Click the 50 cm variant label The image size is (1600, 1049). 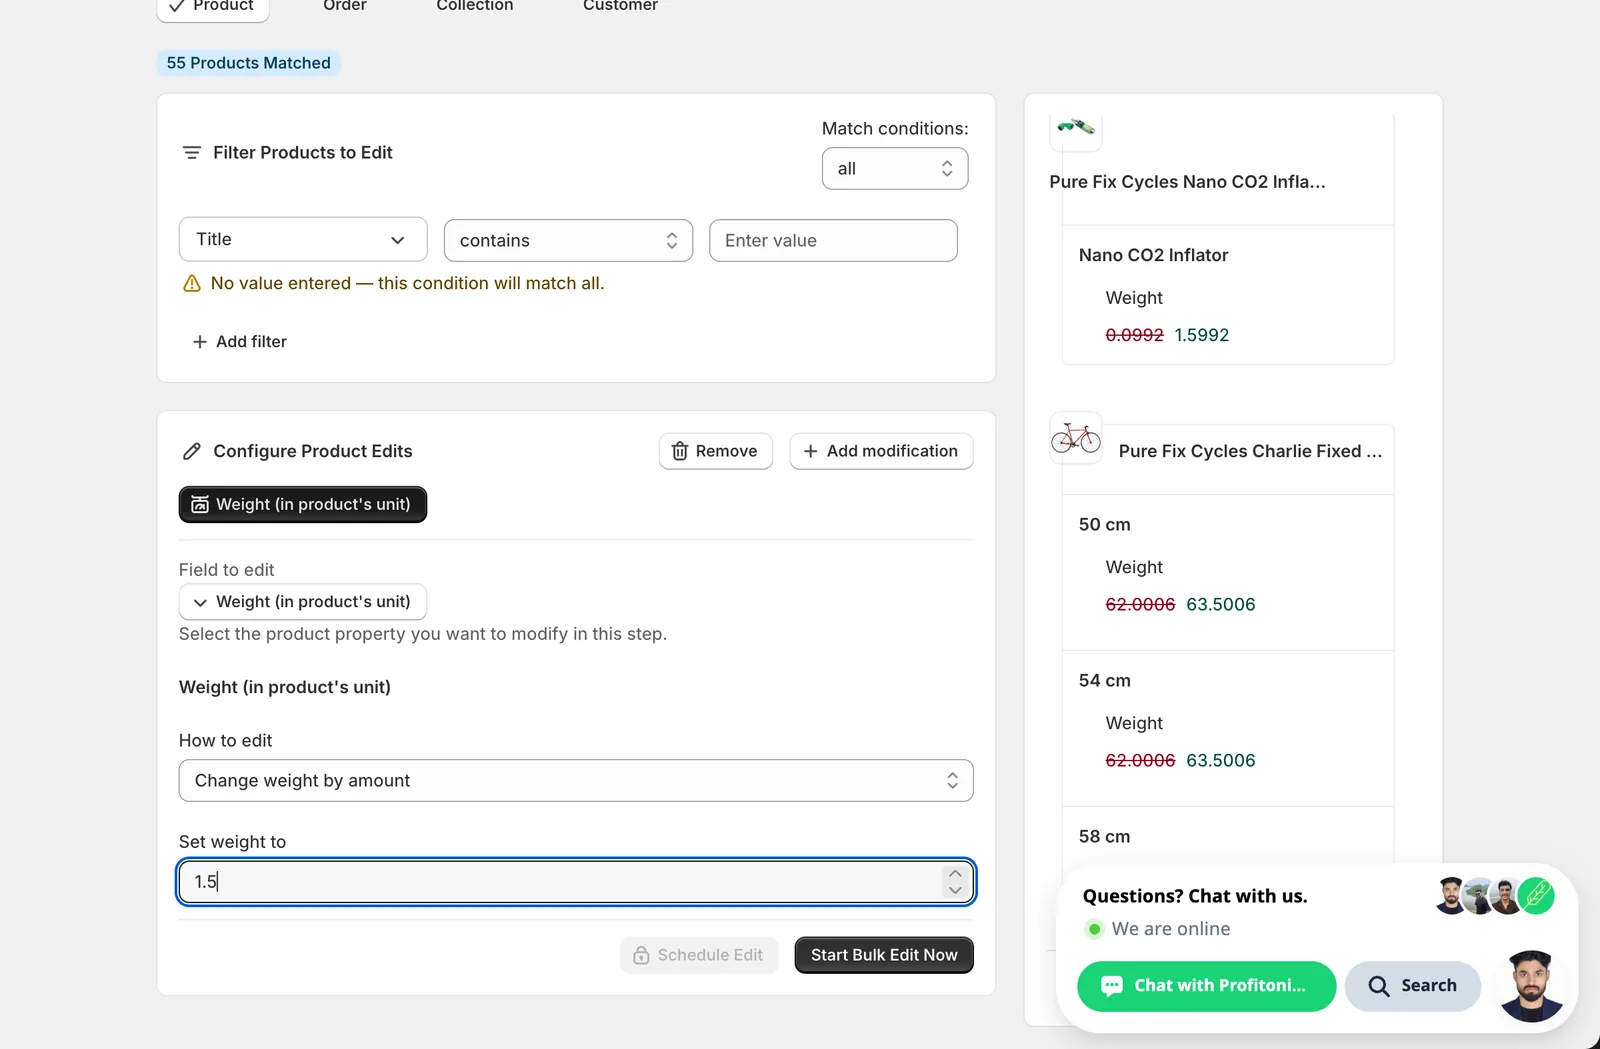pos(1104,524)
